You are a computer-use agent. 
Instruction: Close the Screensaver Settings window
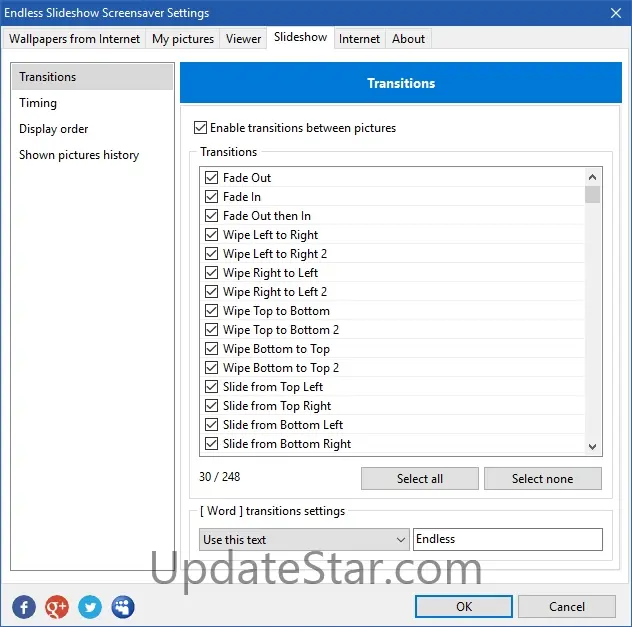(x=615, y=13)
